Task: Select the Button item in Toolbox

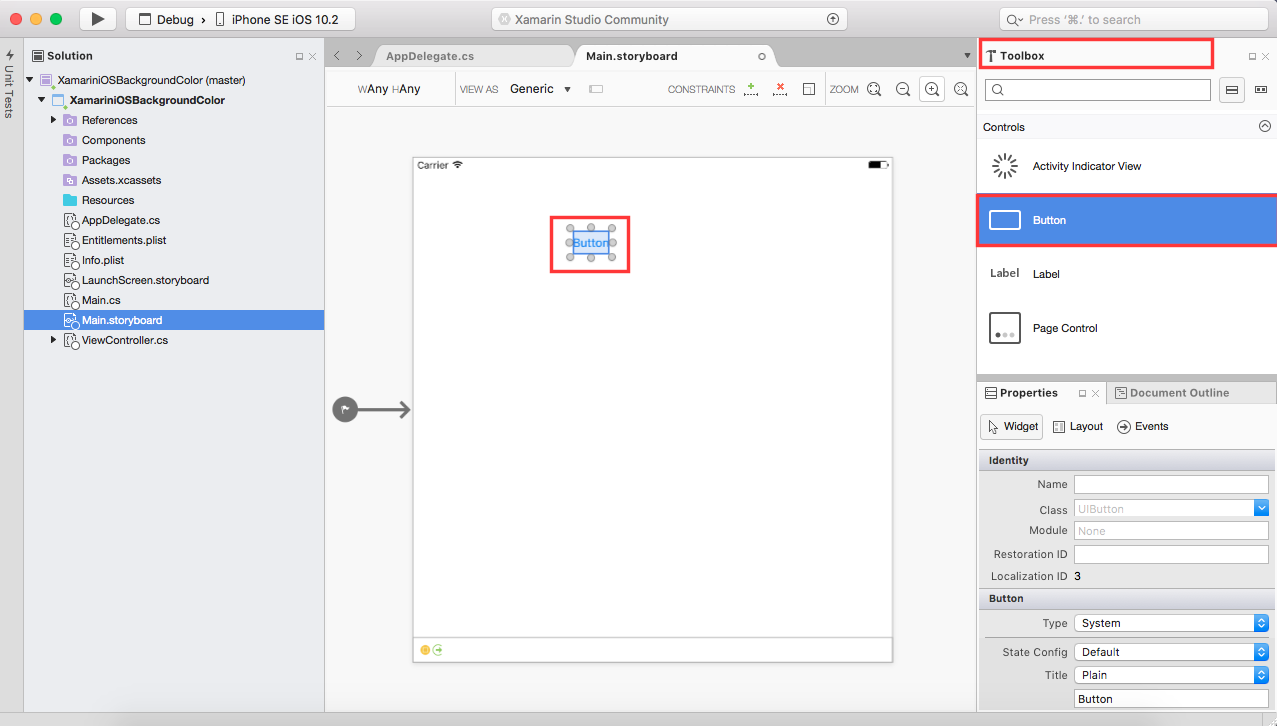Action: point(1127,220)
